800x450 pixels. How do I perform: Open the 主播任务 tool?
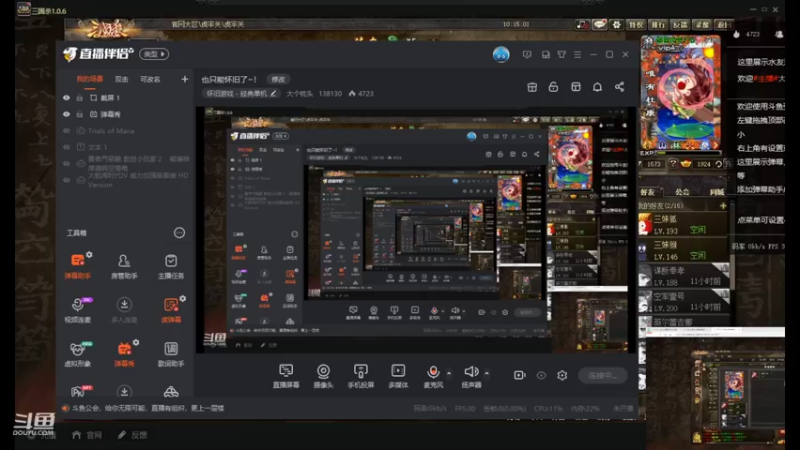[x=171, y=265]
